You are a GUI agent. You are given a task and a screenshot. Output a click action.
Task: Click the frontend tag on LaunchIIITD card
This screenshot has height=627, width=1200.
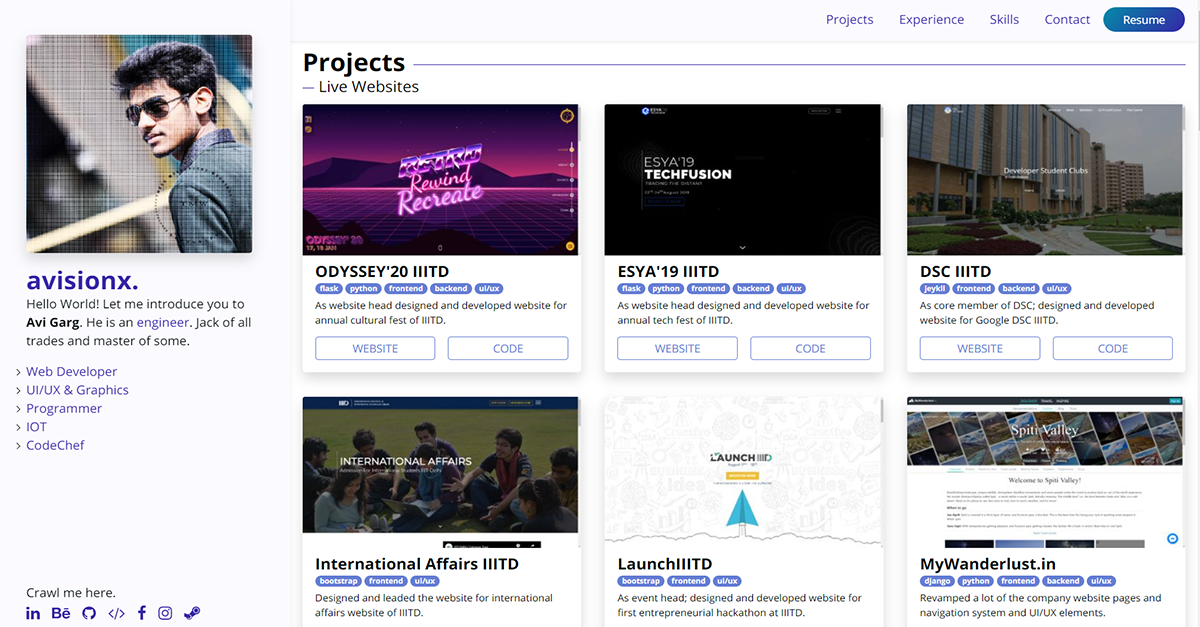689,581
